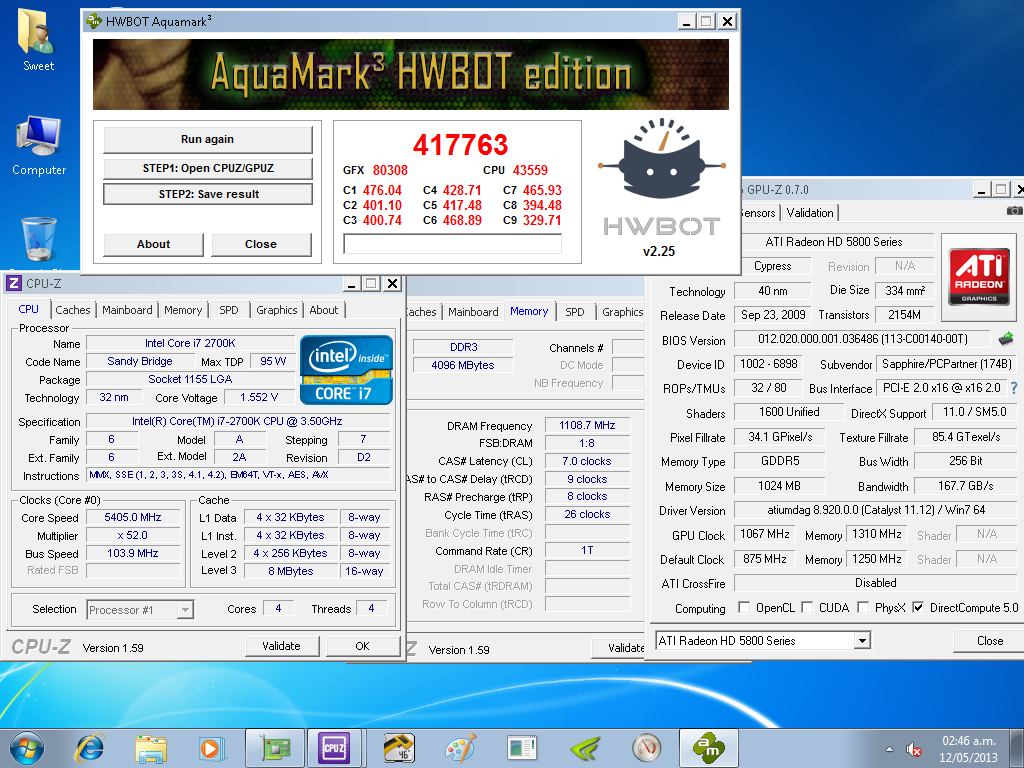Select the Computer desktop icon

click(39, 146)
